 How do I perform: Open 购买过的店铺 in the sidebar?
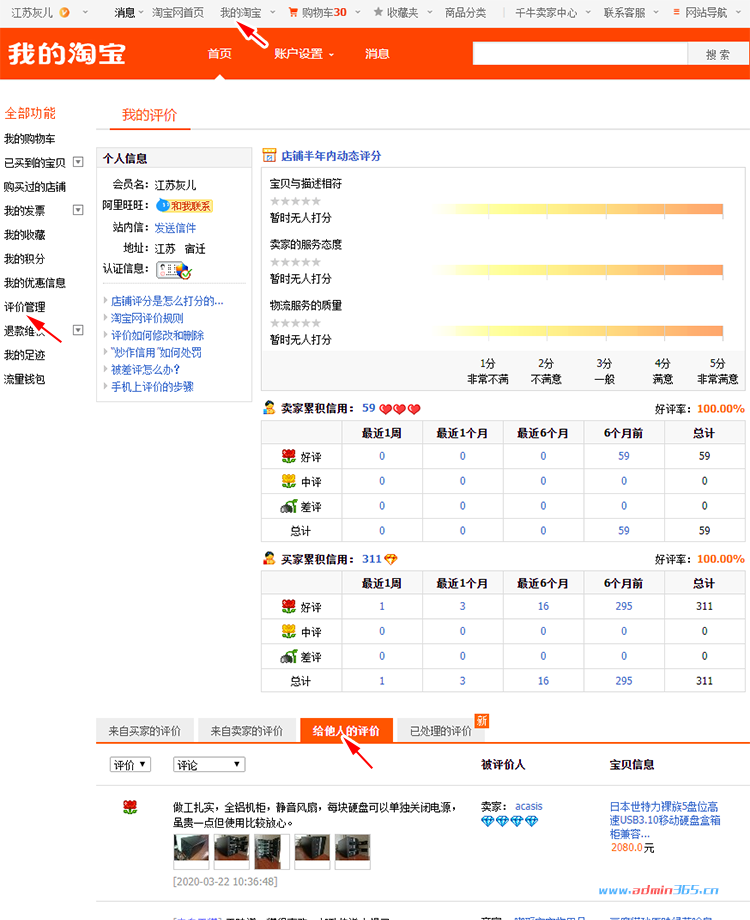tap(35, 187)
